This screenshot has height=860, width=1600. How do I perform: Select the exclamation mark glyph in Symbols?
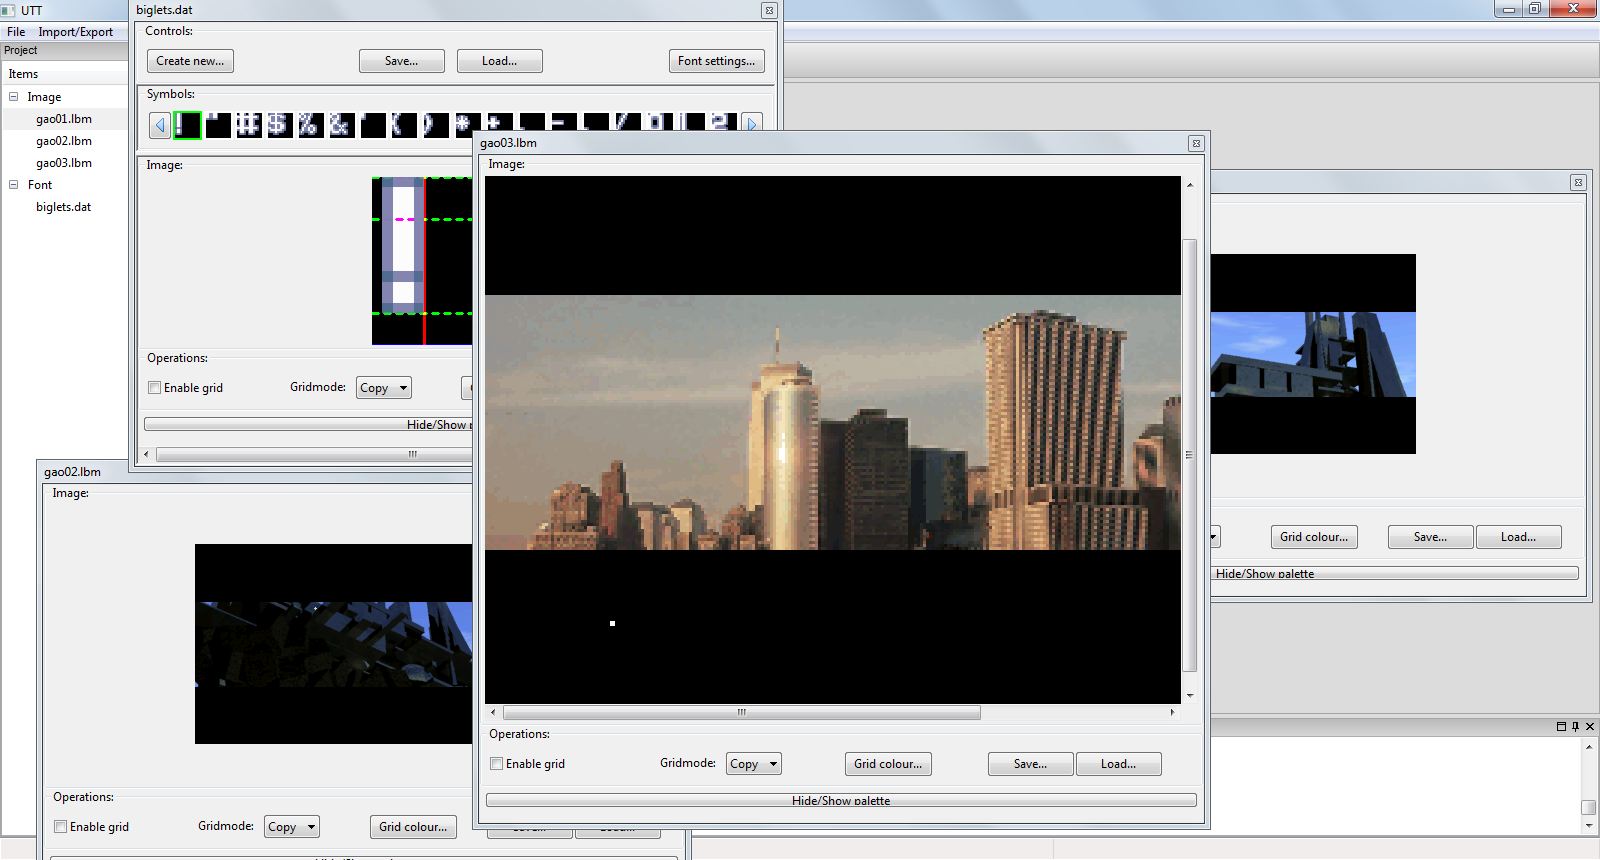point(187,125)
